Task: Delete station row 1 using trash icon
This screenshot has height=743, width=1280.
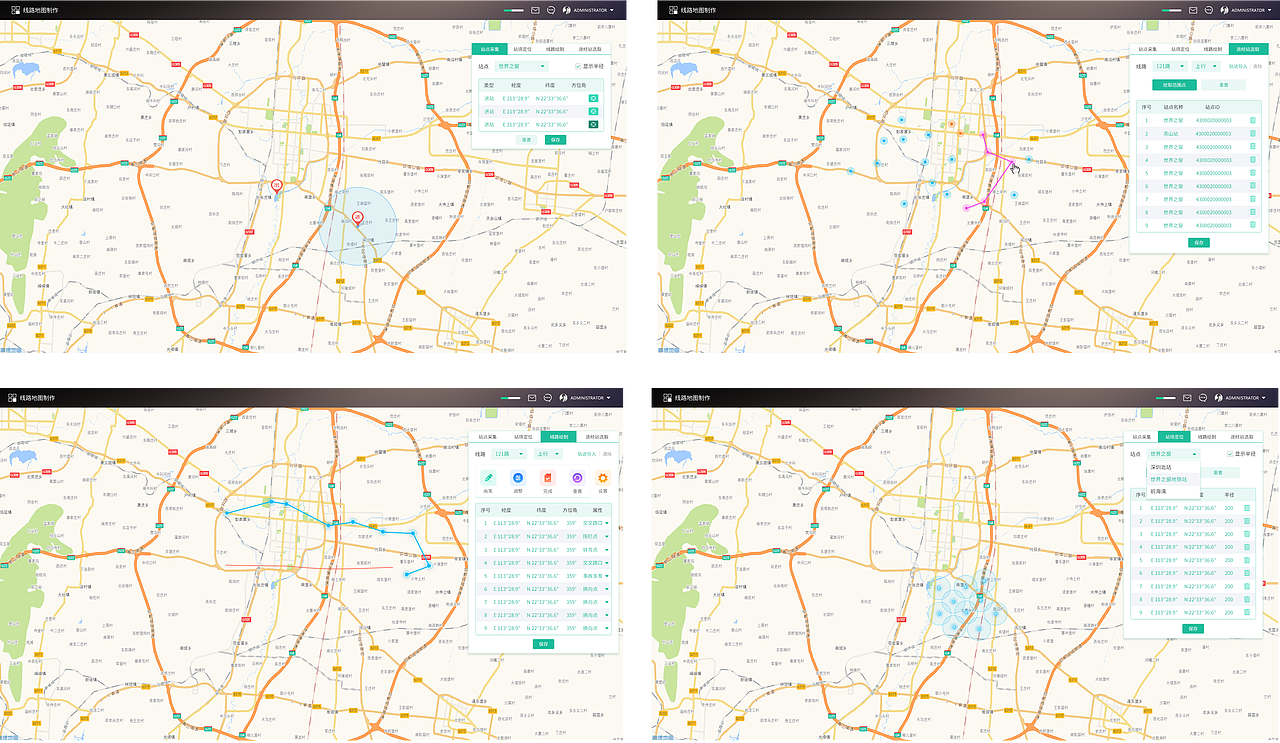Action: [1252, 119]
